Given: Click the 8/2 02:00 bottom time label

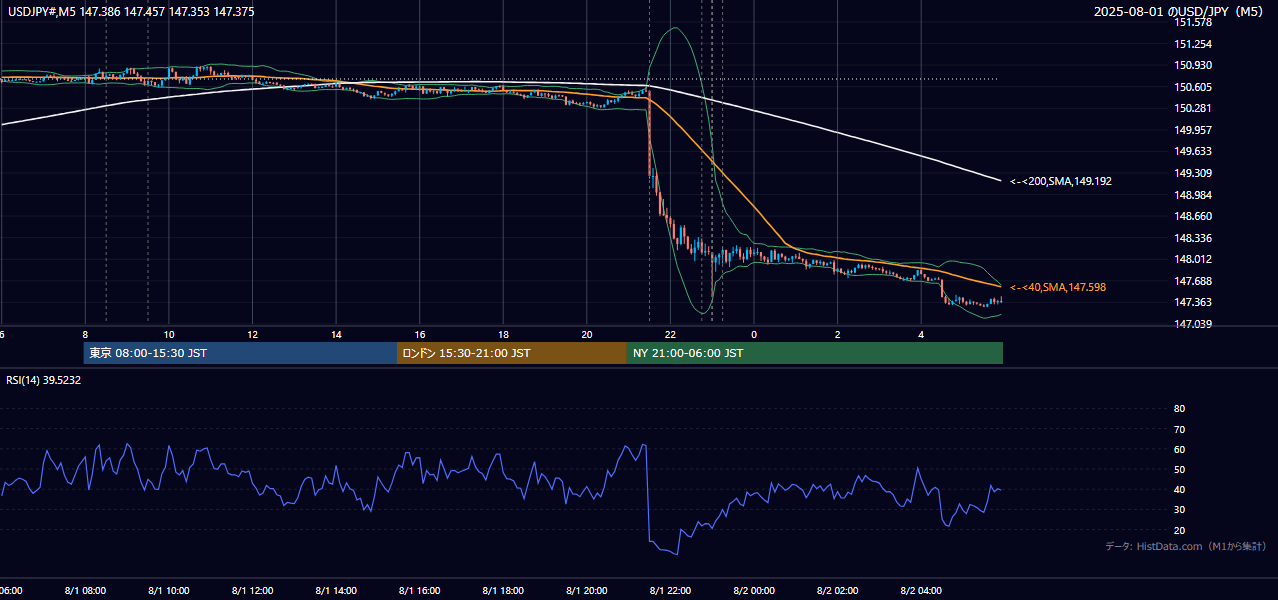Looking at the screenshot, I should [838, 591].
